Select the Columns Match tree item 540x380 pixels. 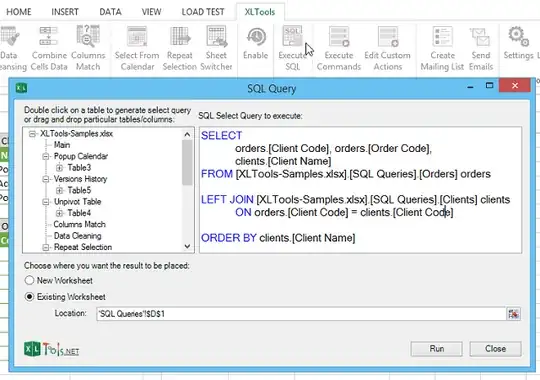pyautogui.click(x=80, y=225)
